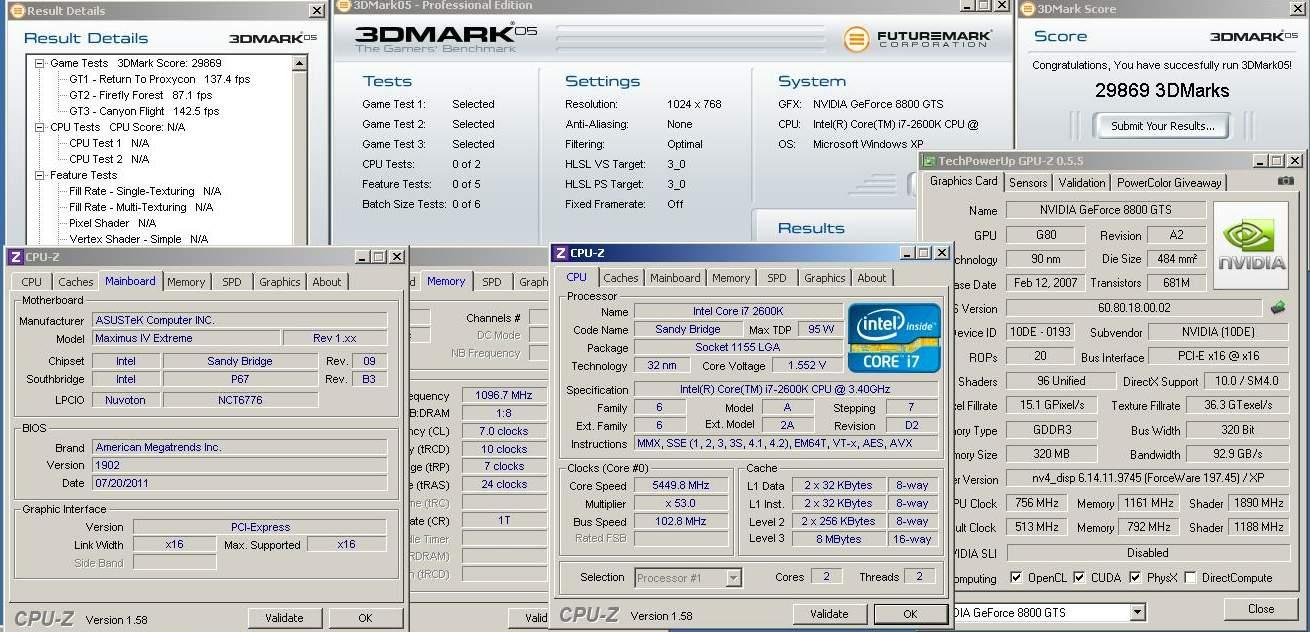Click 3DMark05 logo in Score window

click(x=1254, y=36)
